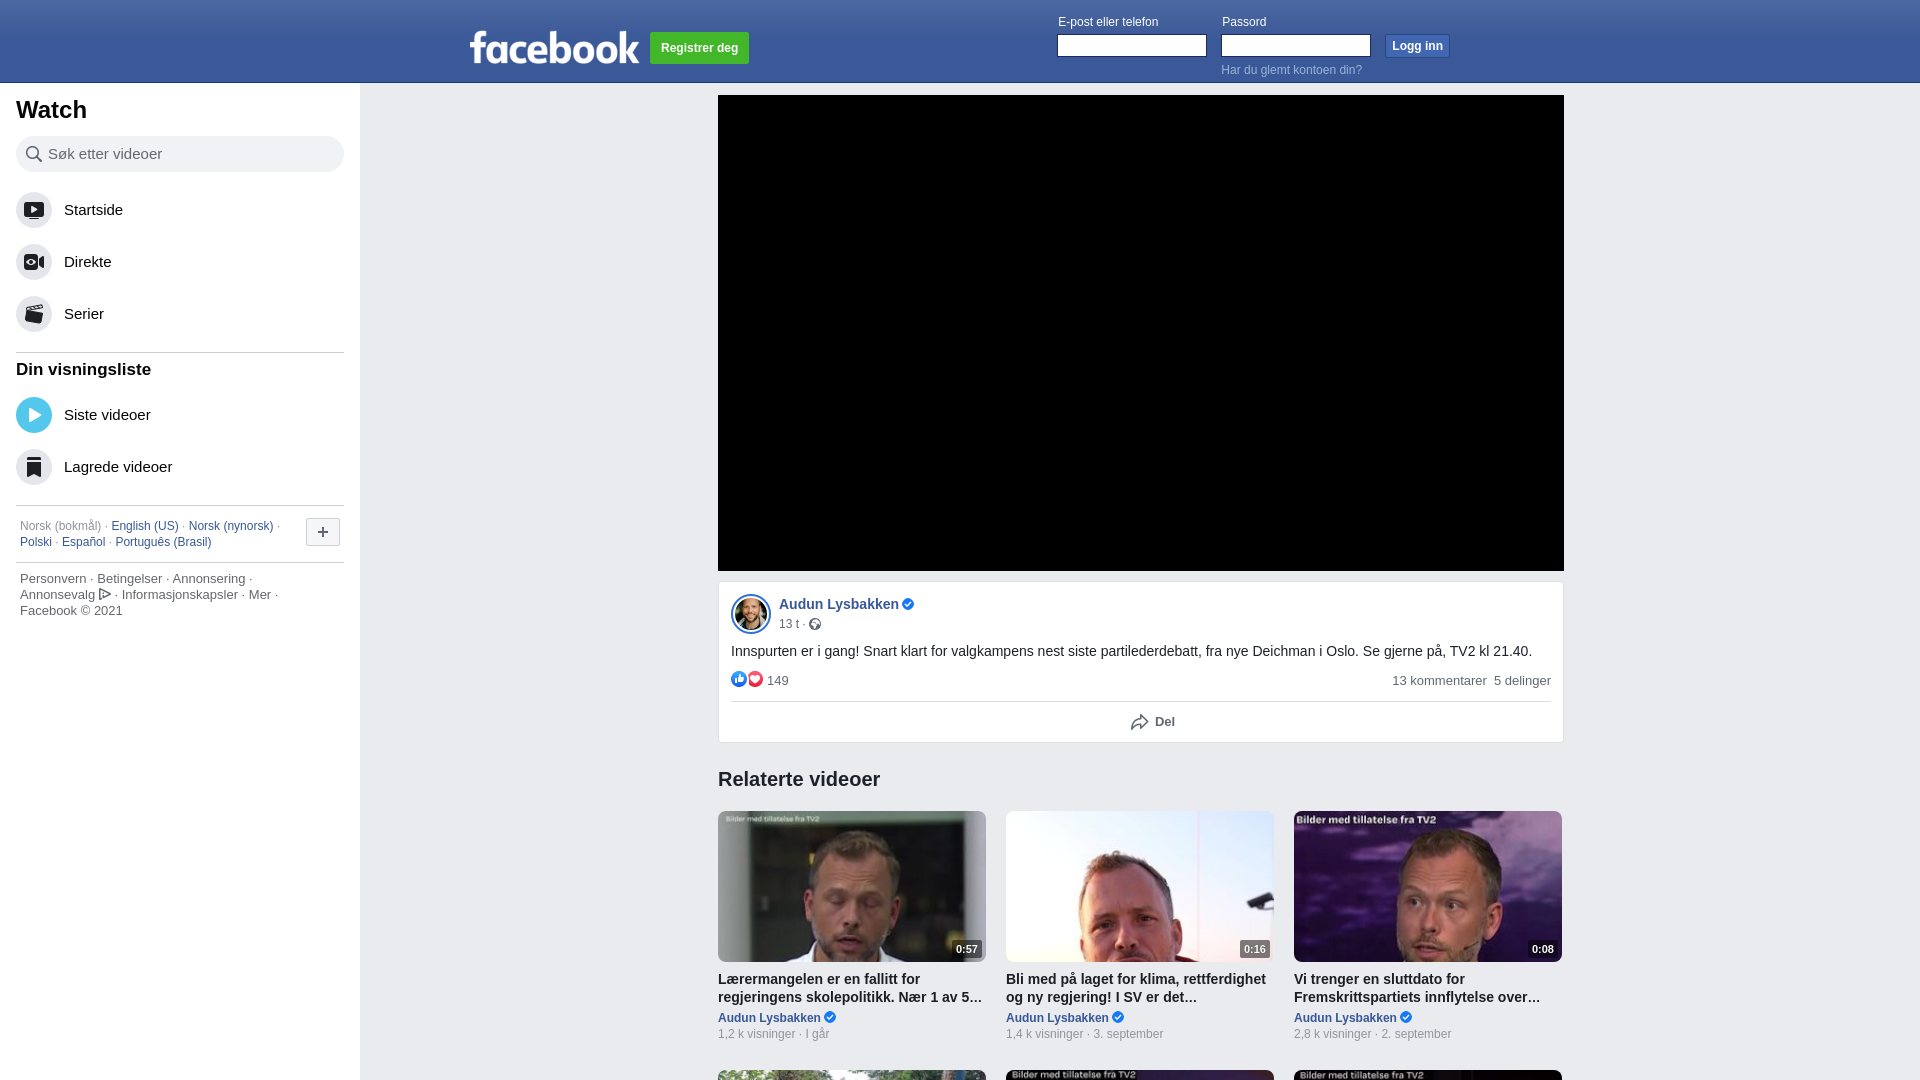Click the like reaction icon

click(x=739, y=679)
